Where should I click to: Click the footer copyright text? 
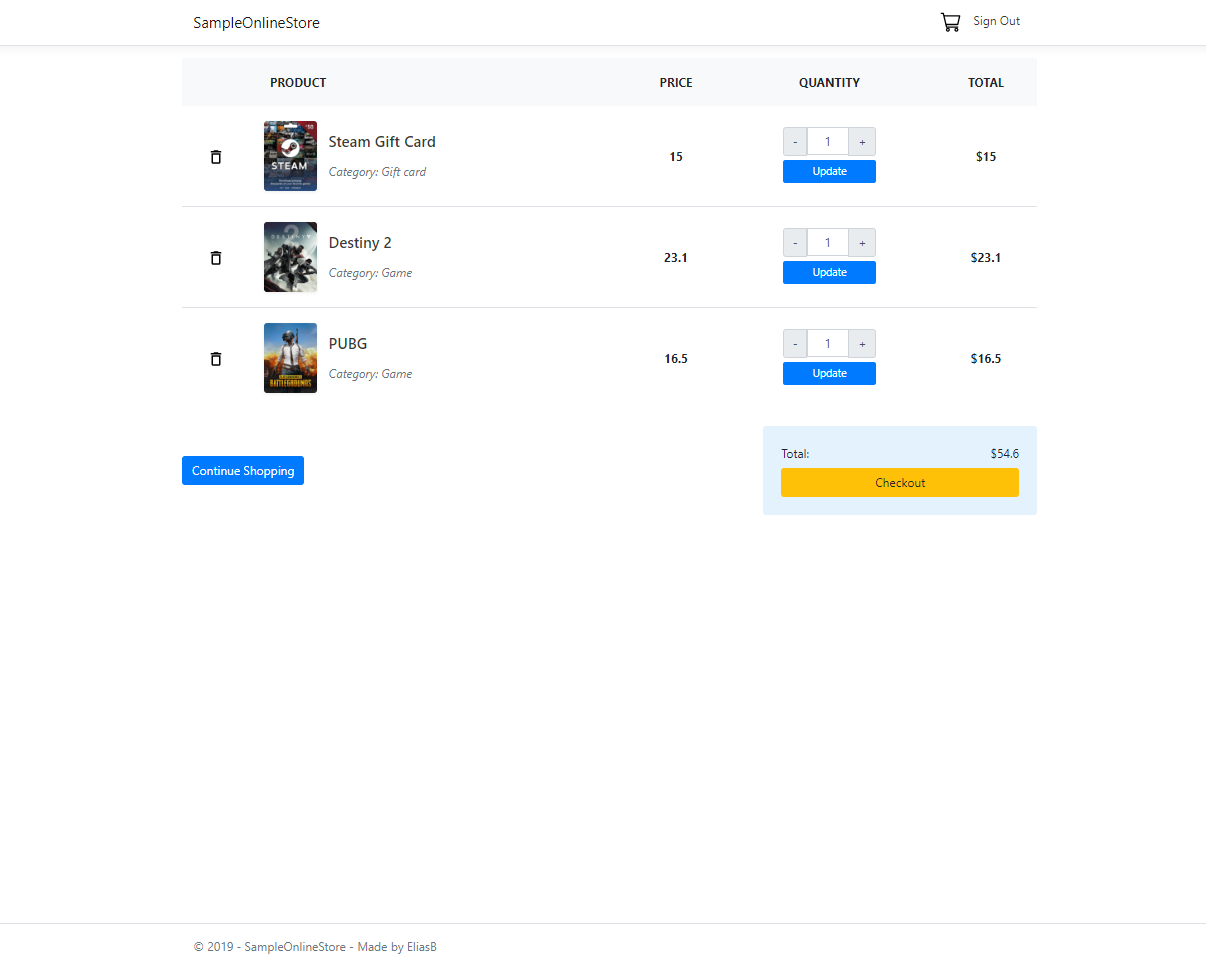tap(315, 947)
